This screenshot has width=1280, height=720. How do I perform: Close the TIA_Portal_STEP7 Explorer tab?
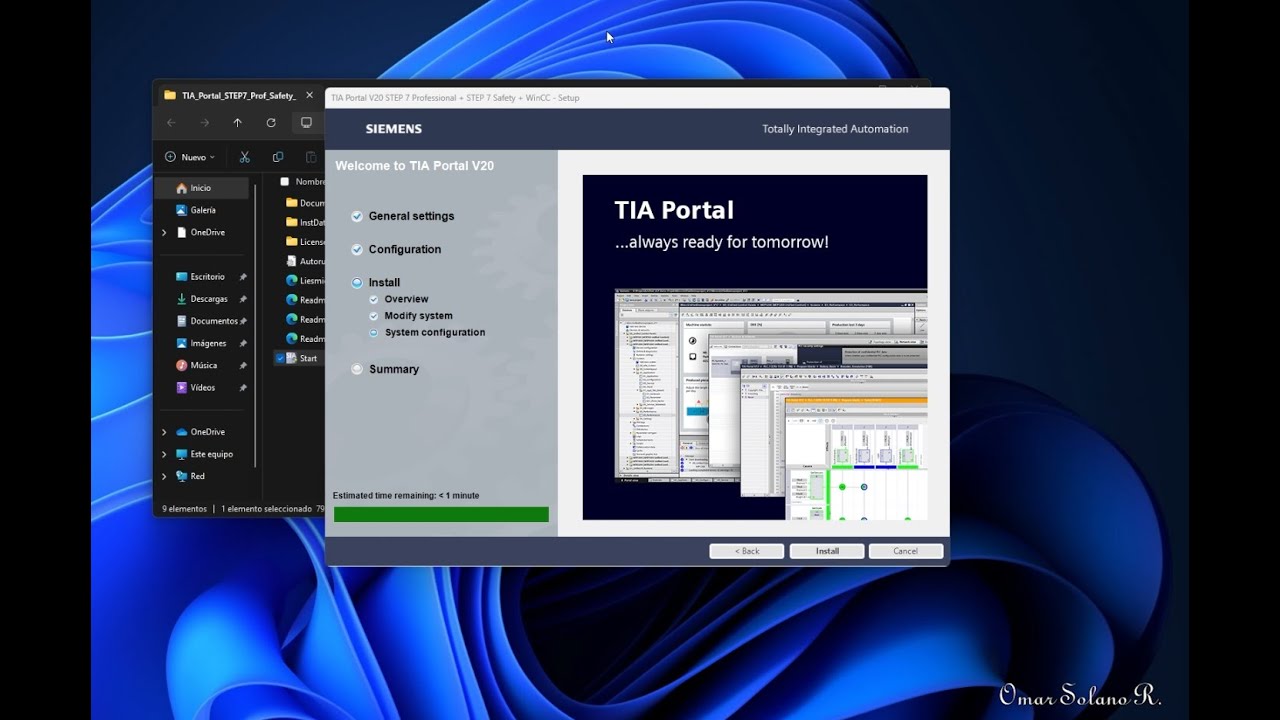click(x=309, y=95)
